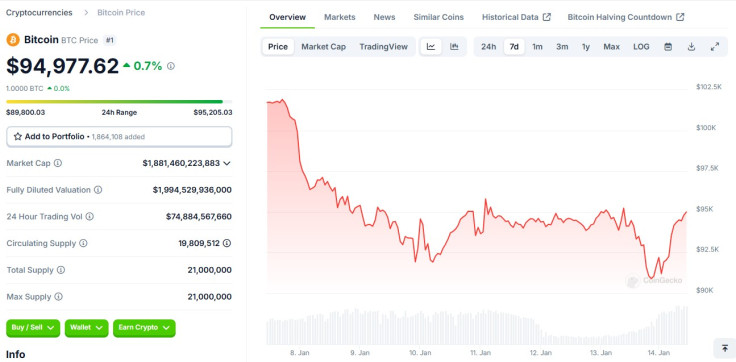Screen dimensions: 736x362
Task: Click Historical Data external link icon
Action: tap(546, 17)
